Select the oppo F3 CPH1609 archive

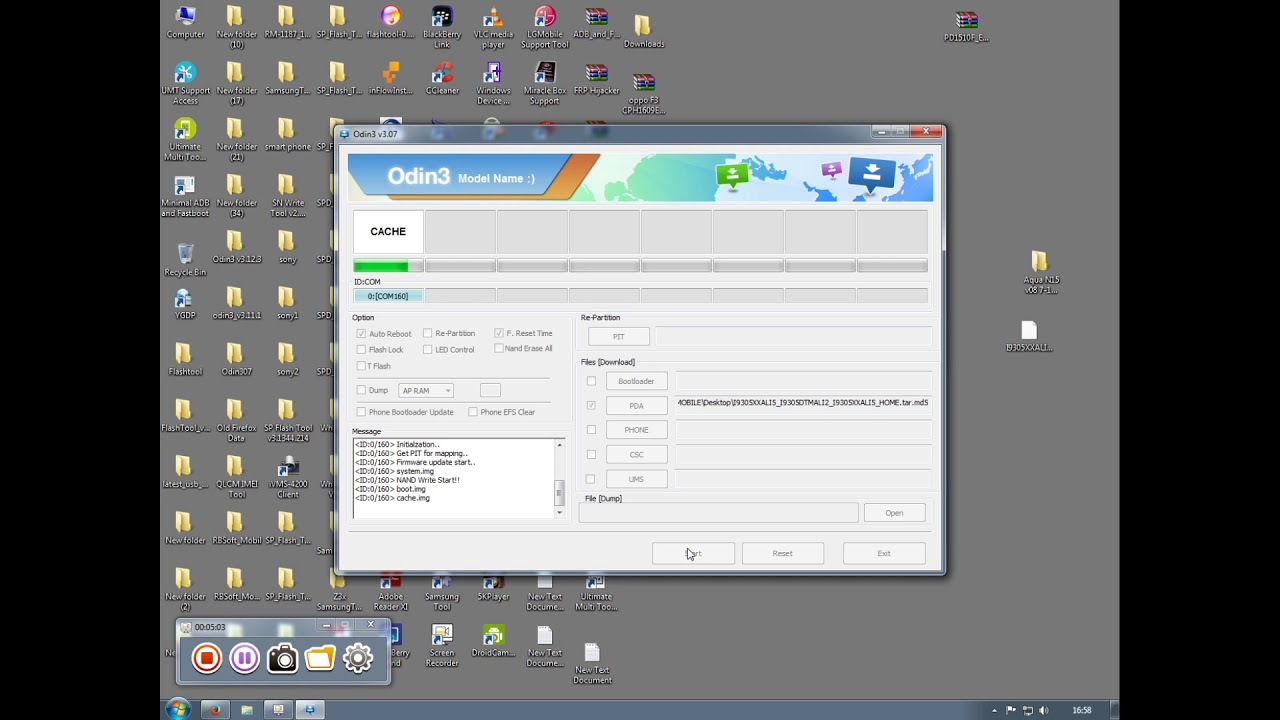[x=643, y=94]
